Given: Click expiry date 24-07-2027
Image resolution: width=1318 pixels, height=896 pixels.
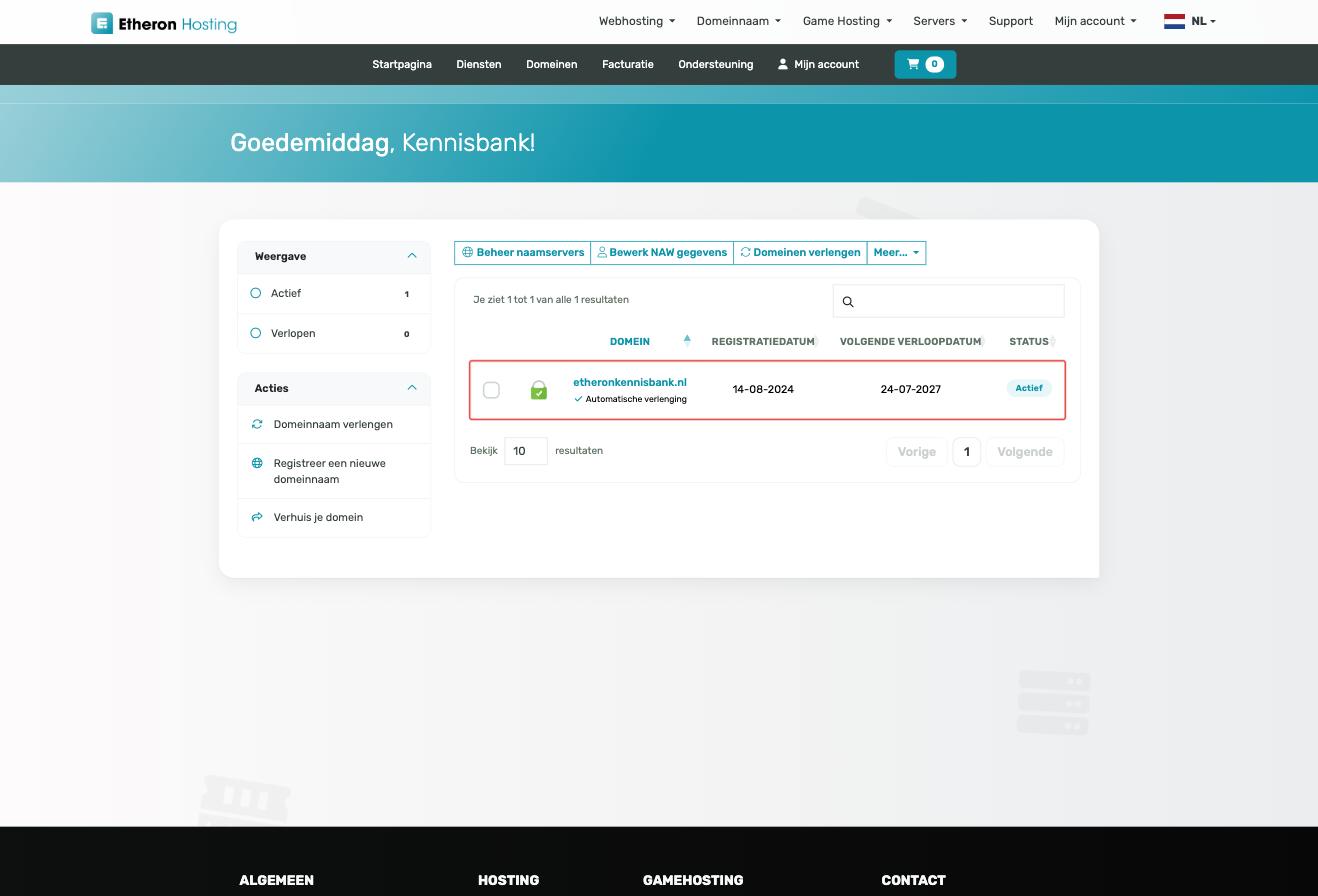Looking at the screenshot, I should click(911, 389).
